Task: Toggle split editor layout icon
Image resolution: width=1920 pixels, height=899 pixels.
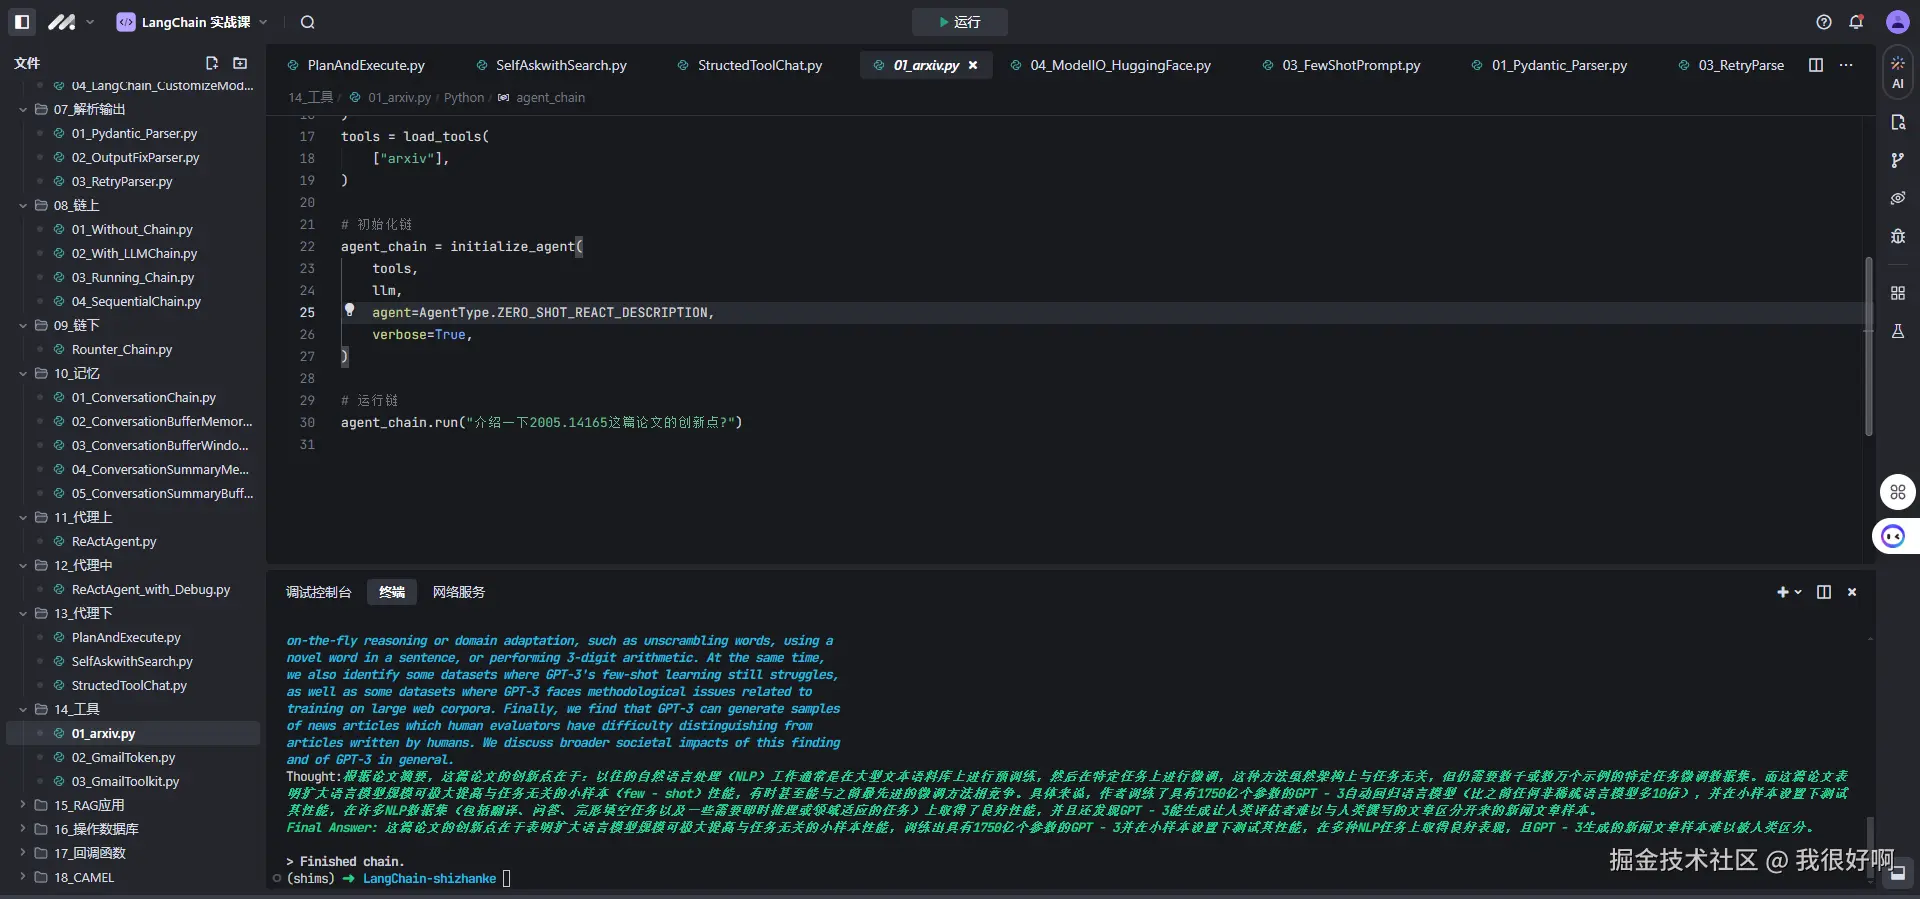Action: coord(1816,65)
